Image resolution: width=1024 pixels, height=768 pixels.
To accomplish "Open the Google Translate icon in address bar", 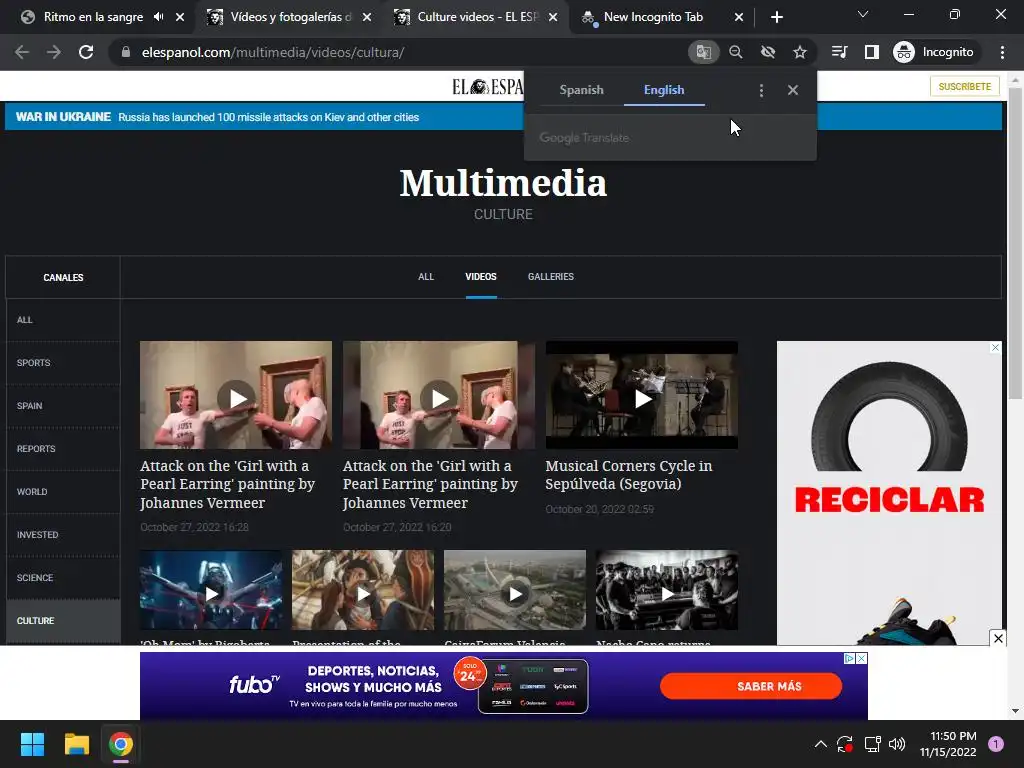I will pyautogui.click(x=703, y=52).
